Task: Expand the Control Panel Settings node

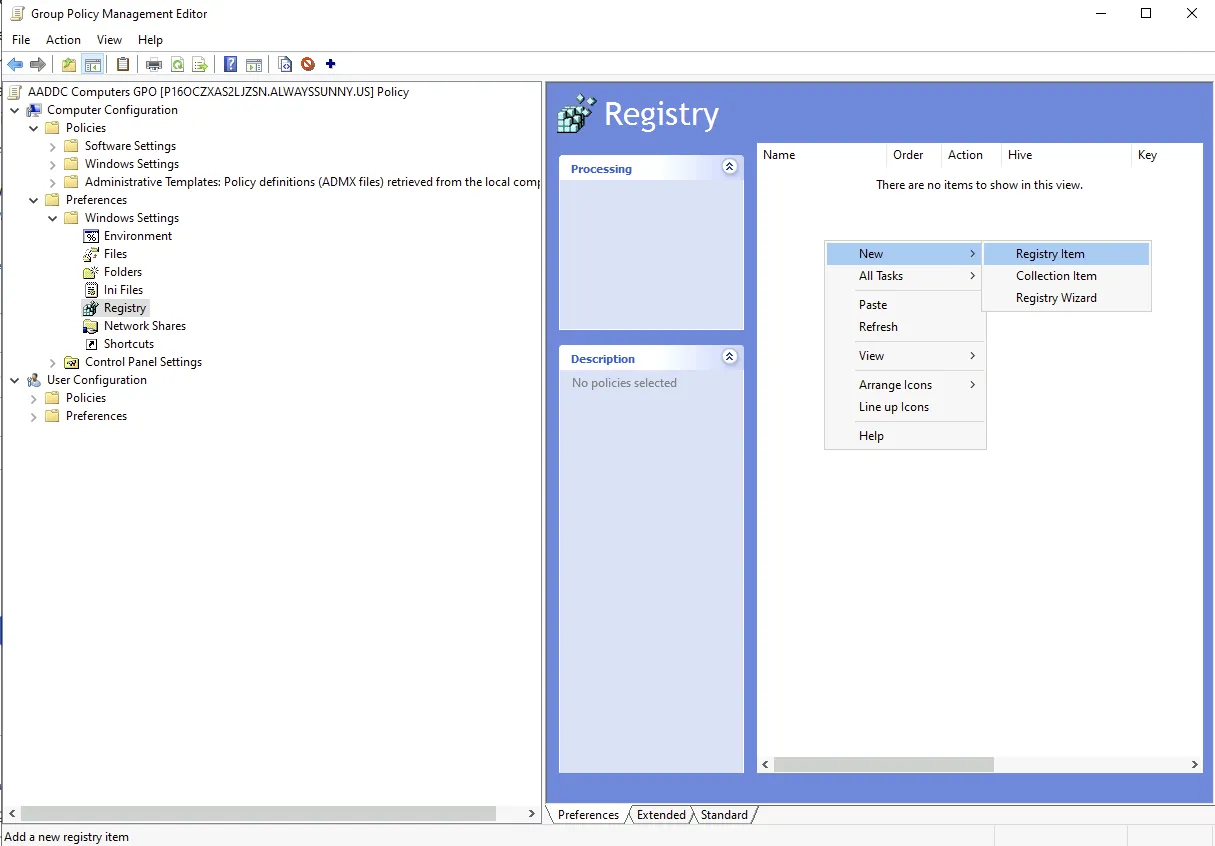Action: tap(52, 362)
